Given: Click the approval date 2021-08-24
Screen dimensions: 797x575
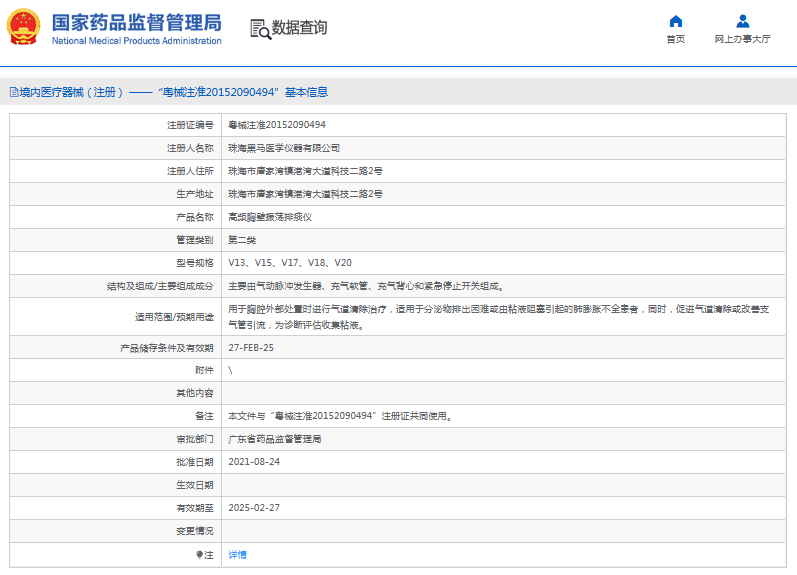Looking at the screenshot, I should tap(254, 462).
